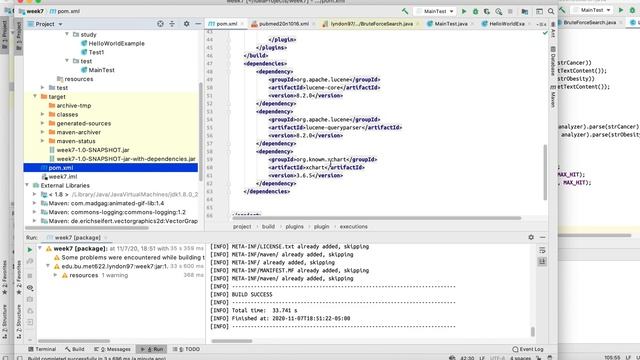
Task: Click '4 spaces' indent in status bar
Action: click(x=520, y=358)
